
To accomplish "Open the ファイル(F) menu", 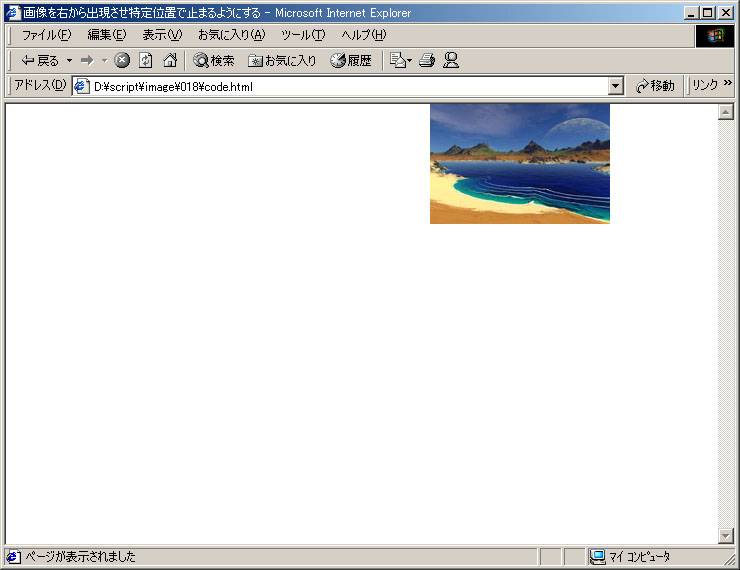I will pyautogui.click(x=46, y=35).
